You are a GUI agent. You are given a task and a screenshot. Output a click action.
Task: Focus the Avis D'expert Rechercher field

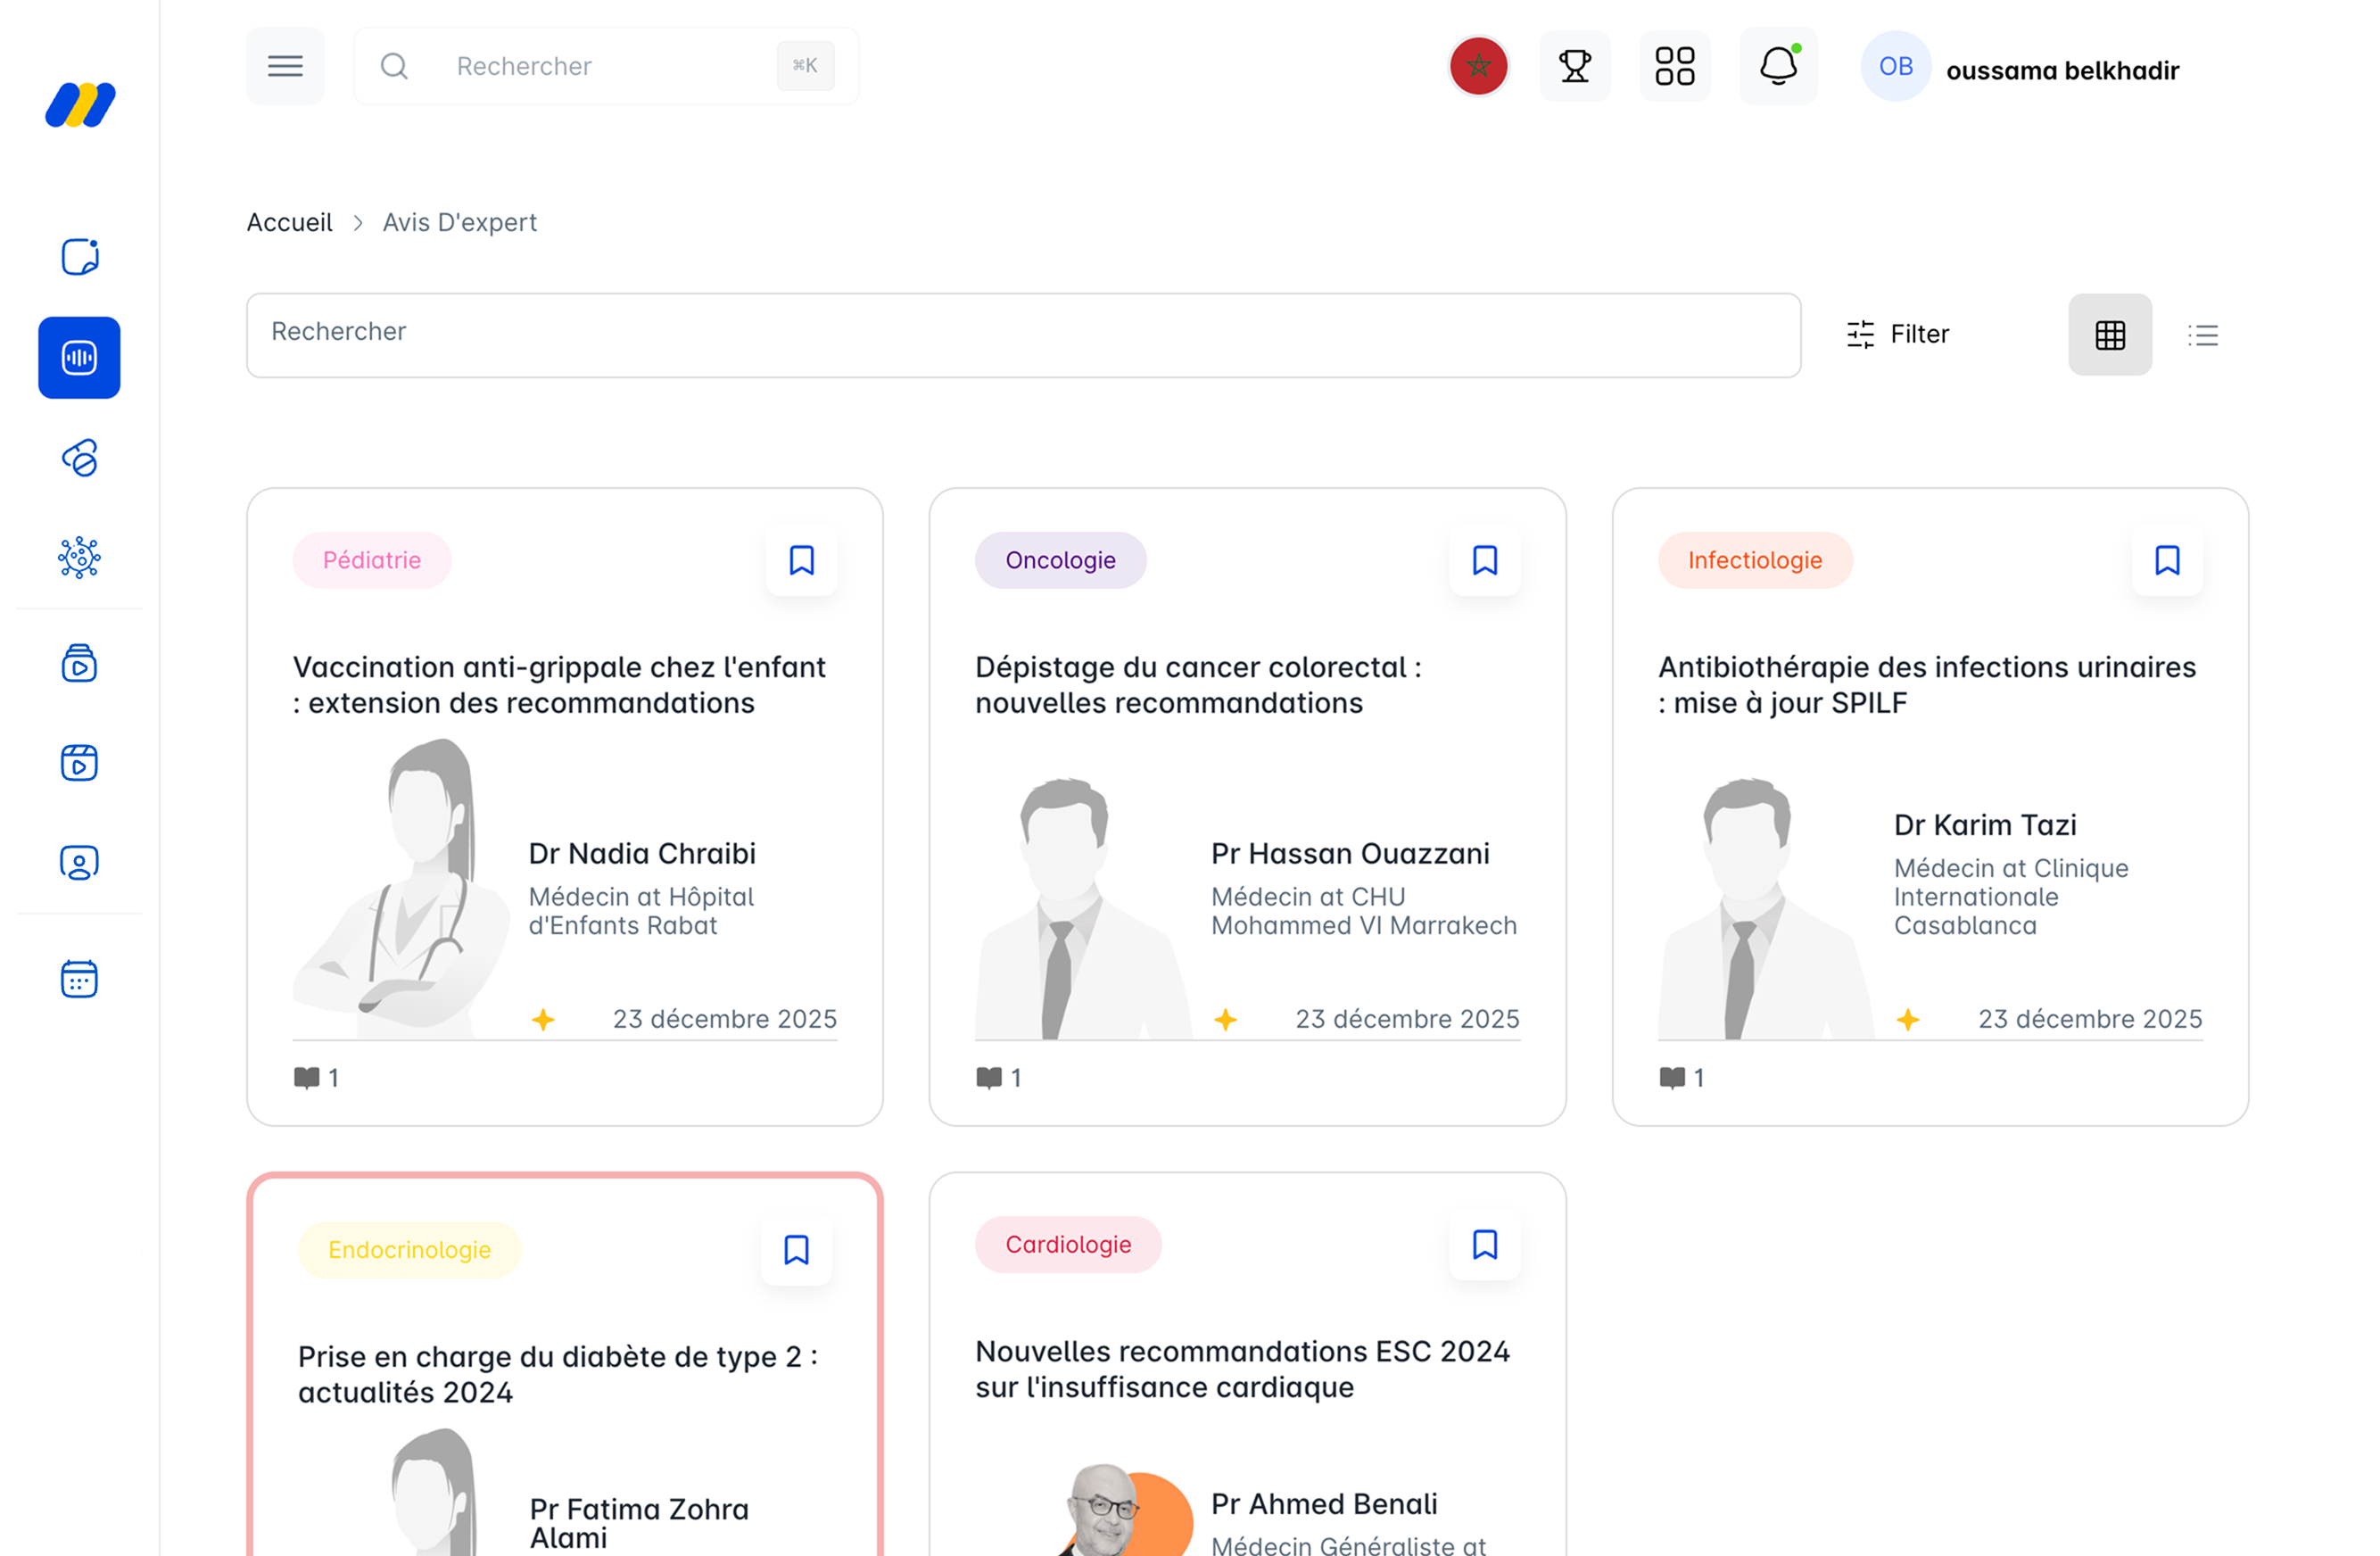[1022, 335]
